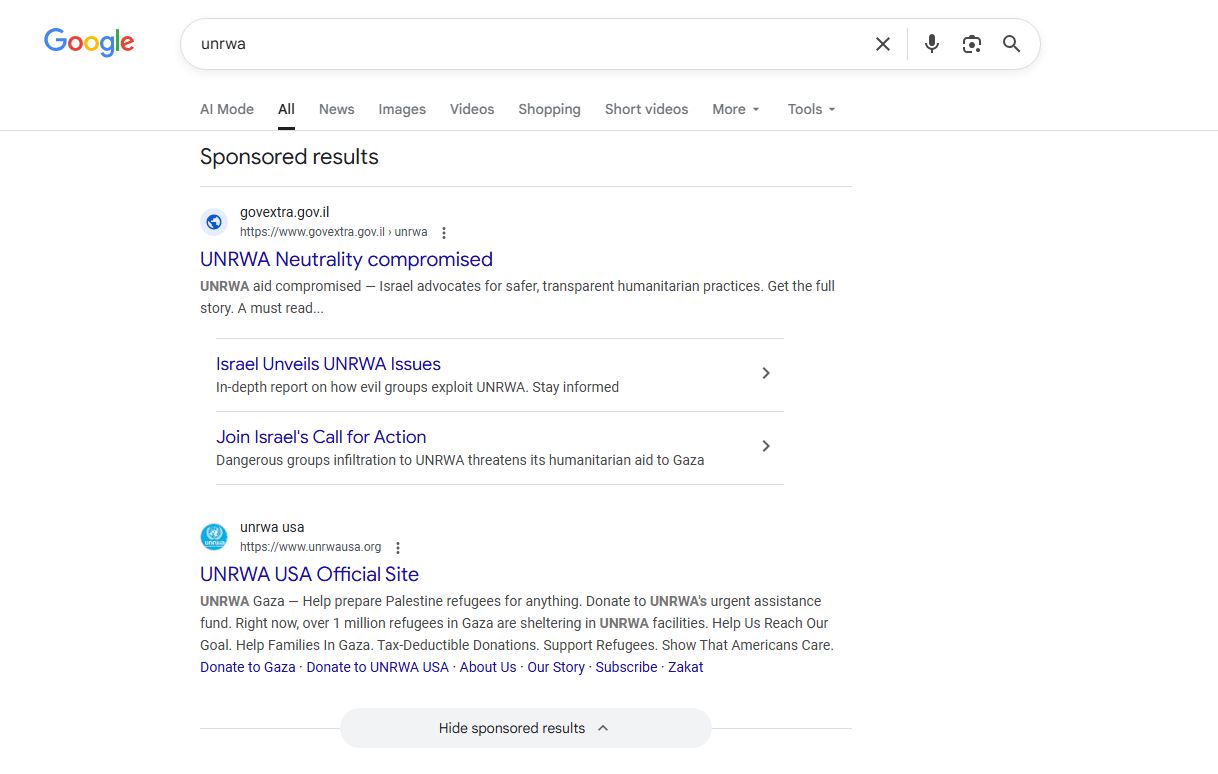Select the AI Mode tab
The height and width of the screenshot is (774, 1218).
pyautogui.click(x=227, y=109)
